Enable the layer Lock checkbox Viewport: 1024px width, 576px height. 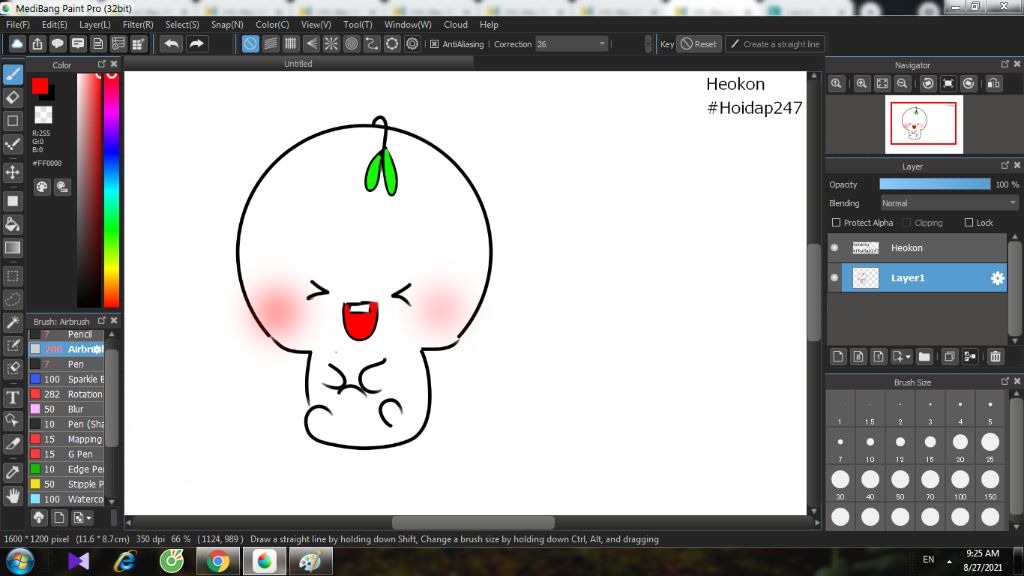click(x=968, y=223)
